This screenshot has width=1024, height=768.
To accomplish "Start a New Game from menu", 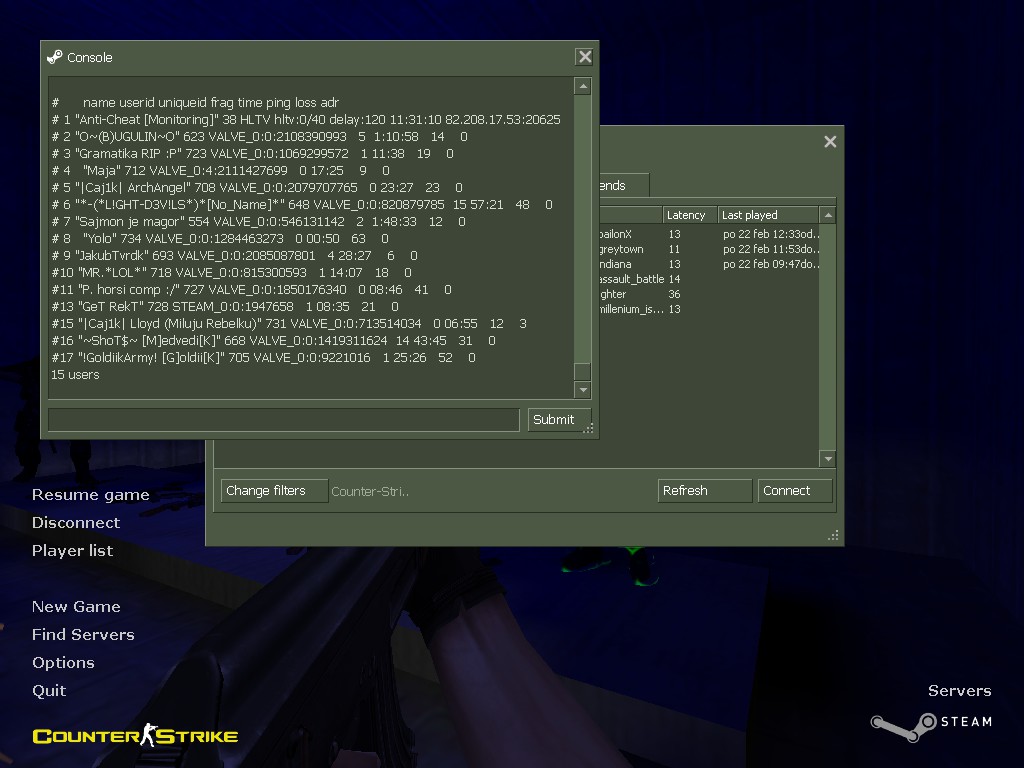I will coord(76,607).
